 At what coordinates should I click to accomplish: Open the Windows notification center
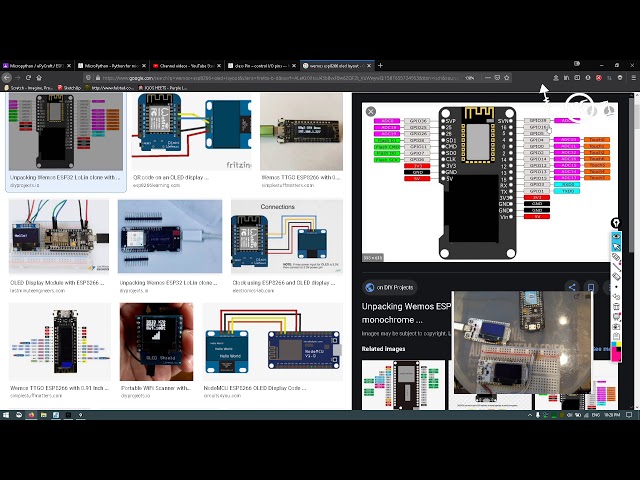(629, 415)
